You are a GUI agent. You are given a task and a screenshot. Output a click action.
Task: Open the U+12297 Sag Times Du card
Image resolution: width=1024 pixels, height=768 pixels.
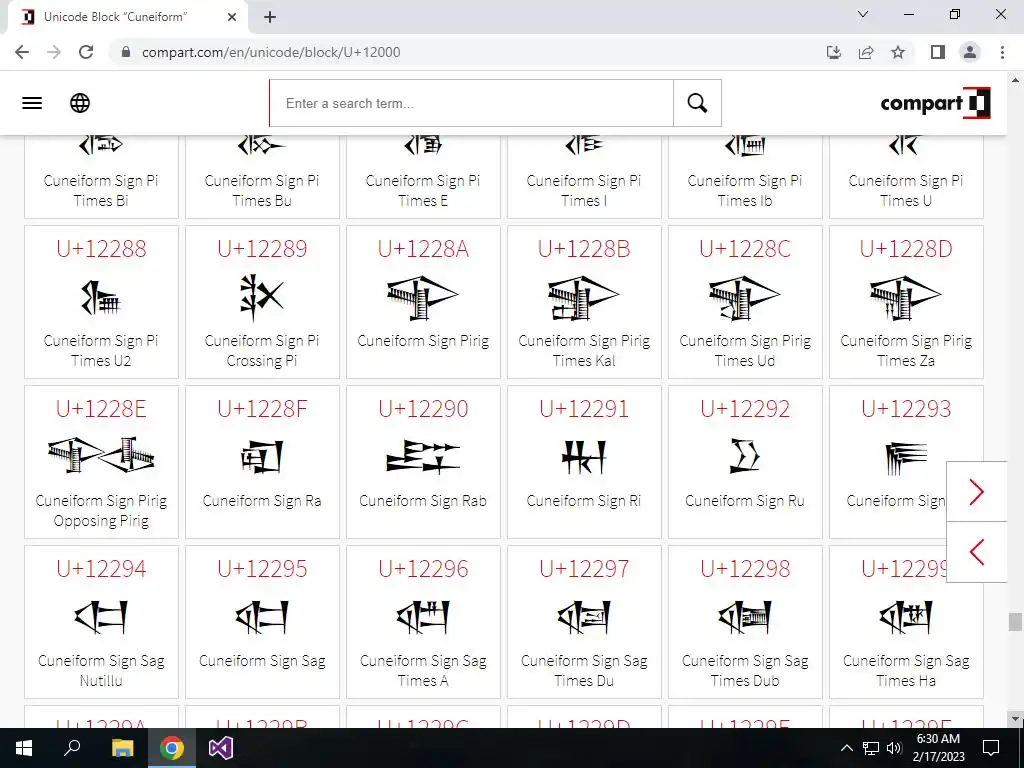point(584,622)
